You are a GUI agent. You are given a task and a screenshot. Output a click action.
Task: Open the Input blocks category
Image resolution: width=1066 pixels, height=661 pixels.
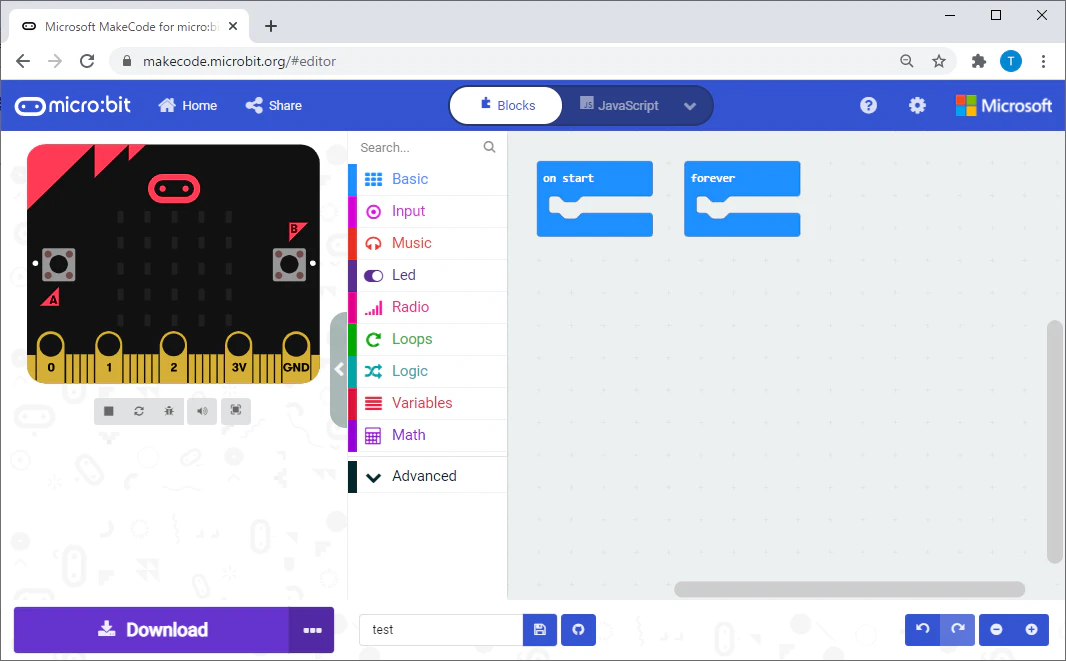(428, 211)
